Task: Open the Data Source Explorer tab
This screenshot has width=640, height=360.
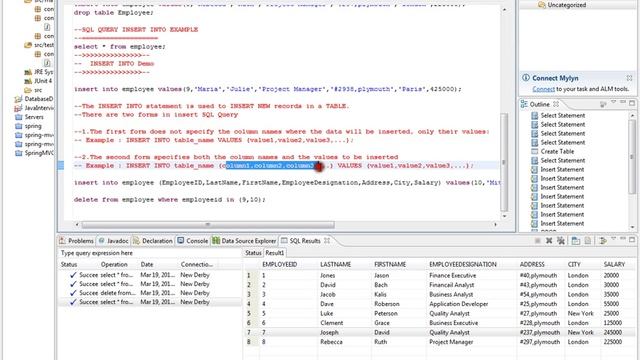Action: tap(244, 241)
